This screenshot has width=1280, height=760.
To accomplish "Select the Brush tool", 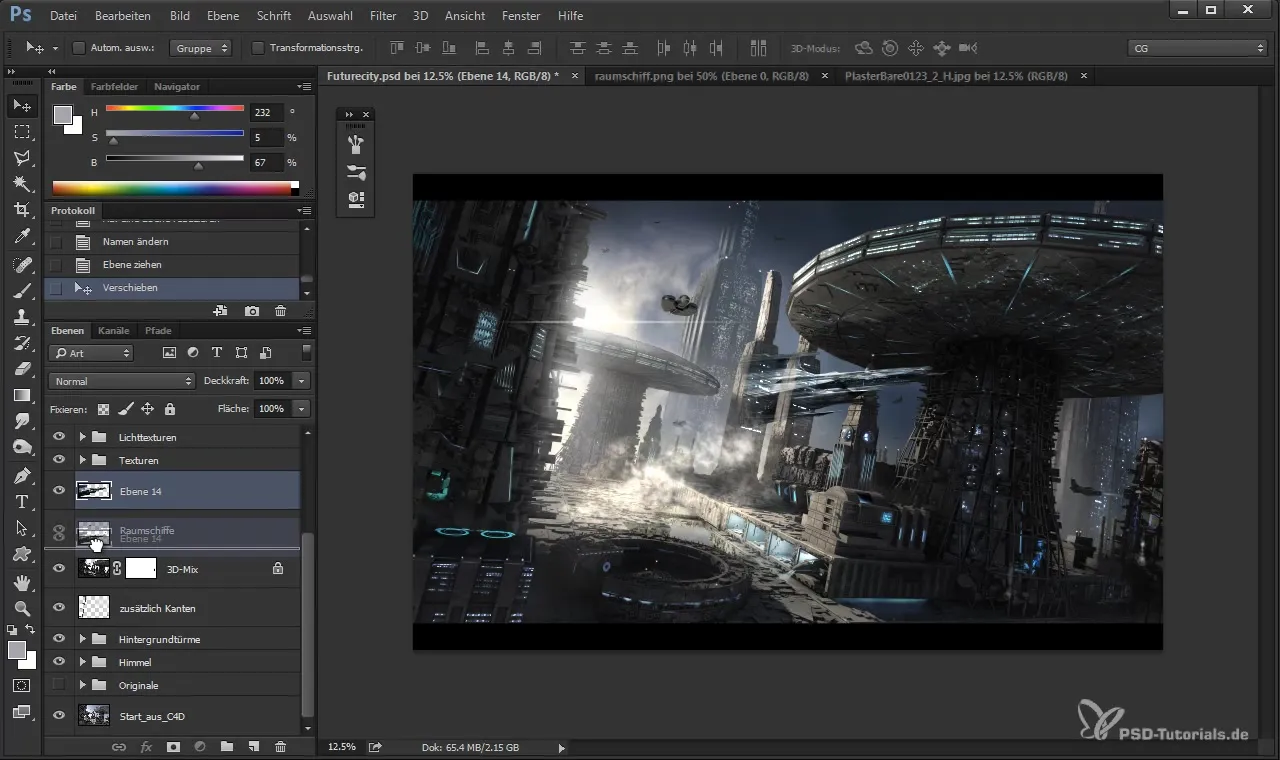I will pyautogui.click(x=22, y=291).
